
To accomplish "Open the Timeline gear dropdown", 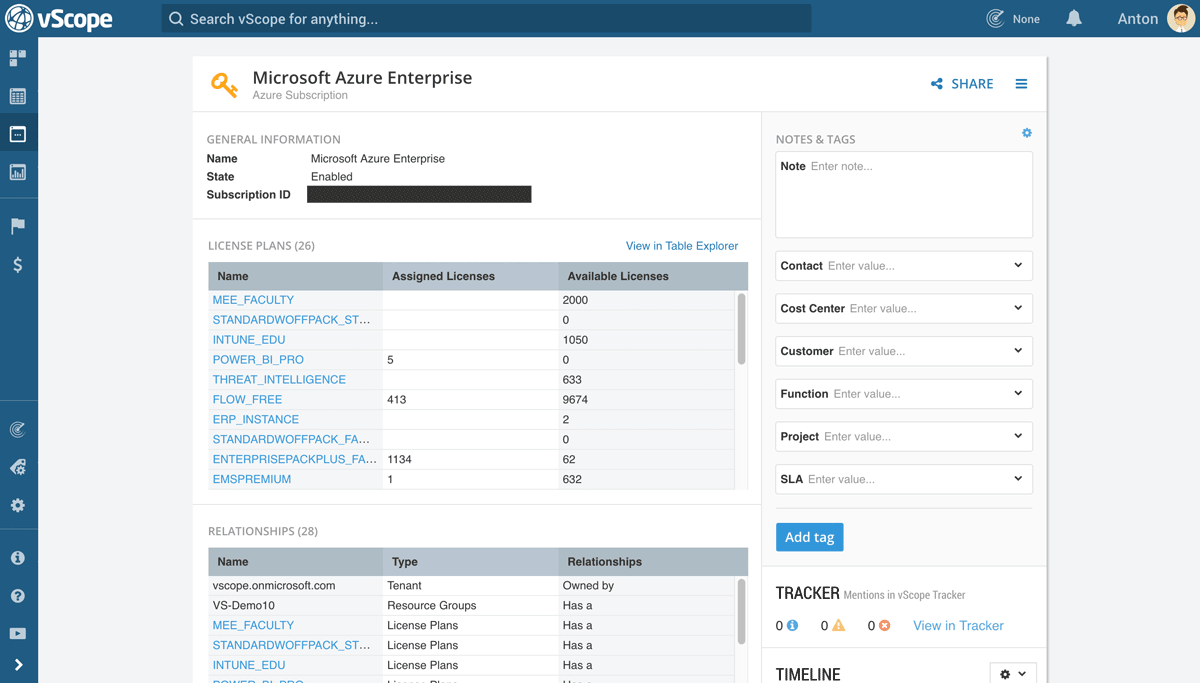I will tap(1013, 675).
